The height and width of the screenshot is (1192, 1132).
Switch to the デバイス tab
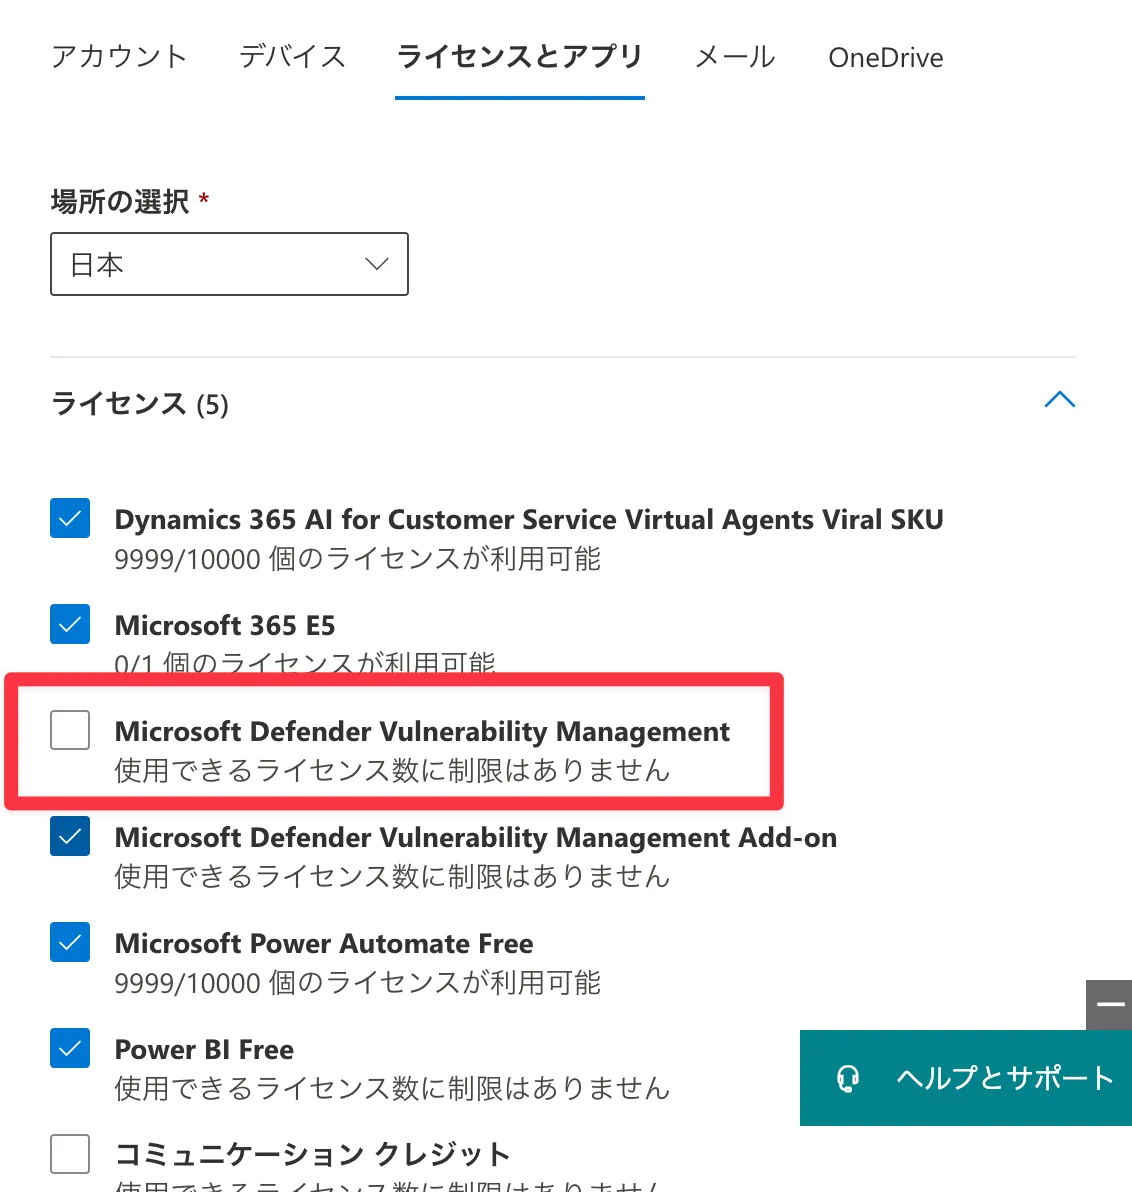tap(292, 57)
